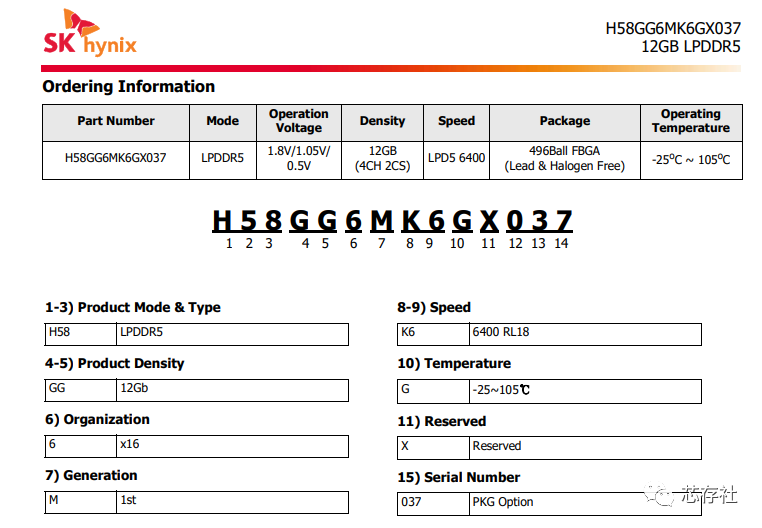
Task: Select the 'PKG Option' value cell
Action: click(x=585, y=504)
